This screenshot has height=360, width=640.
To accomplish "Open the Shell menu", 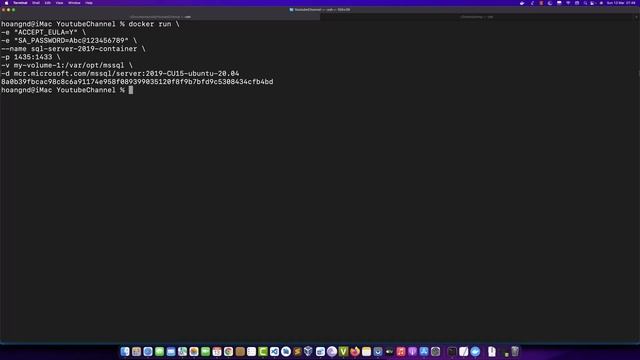I will [x=36, y=3].
